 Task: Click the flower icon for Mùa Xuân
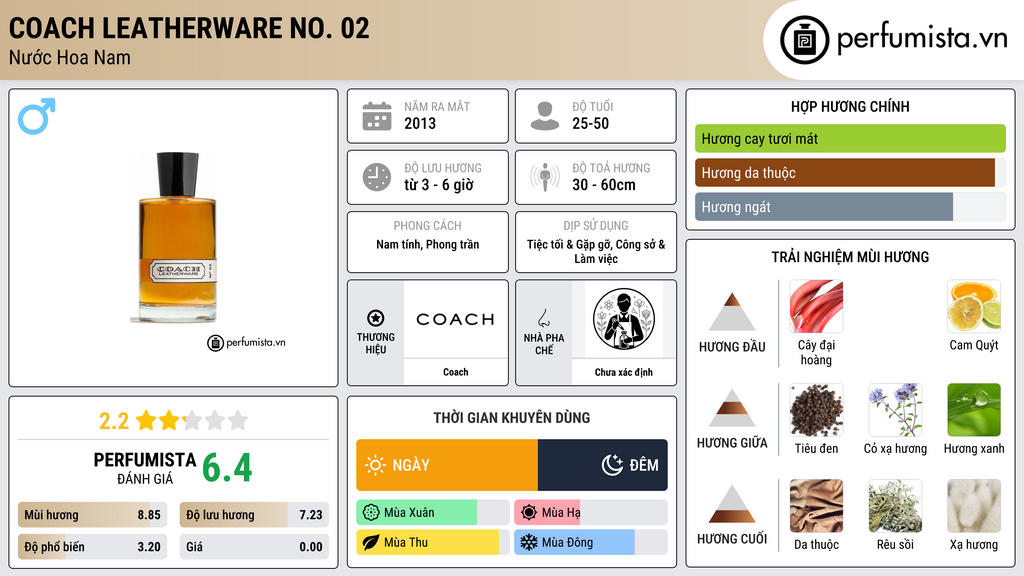(x=371, y=513)
